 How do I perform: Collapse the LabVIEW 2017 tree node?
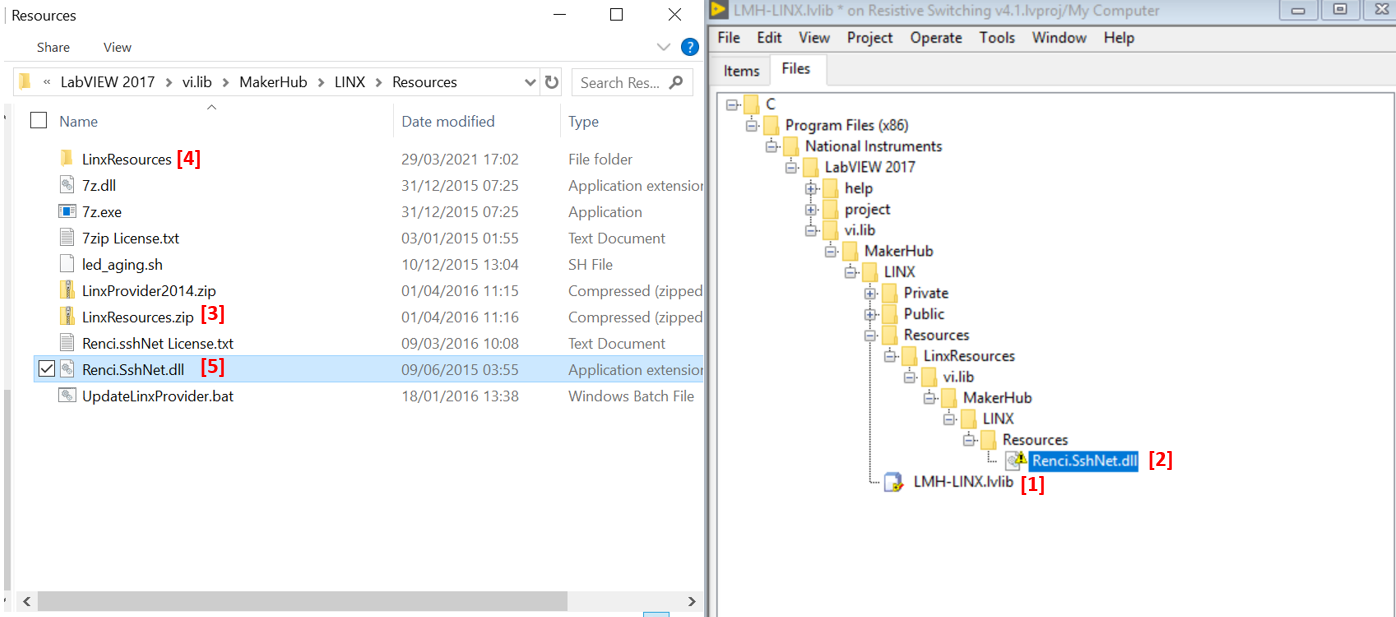coord(792,167)
